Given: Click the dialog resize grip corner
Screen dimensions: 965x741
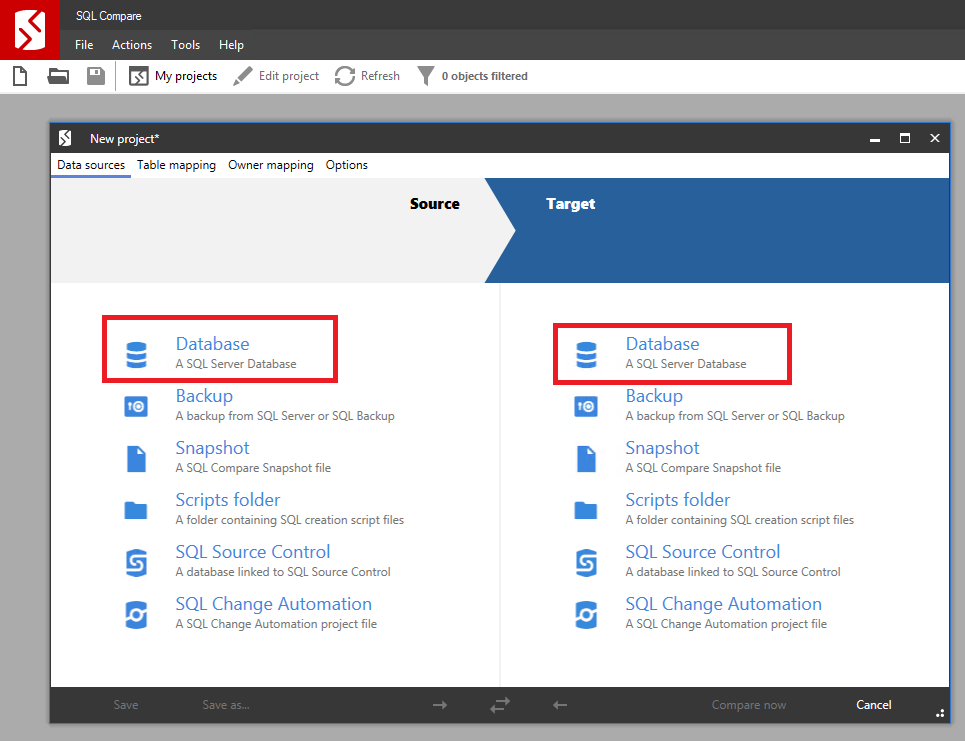Looking at the screenshot, I should point(940,714).
